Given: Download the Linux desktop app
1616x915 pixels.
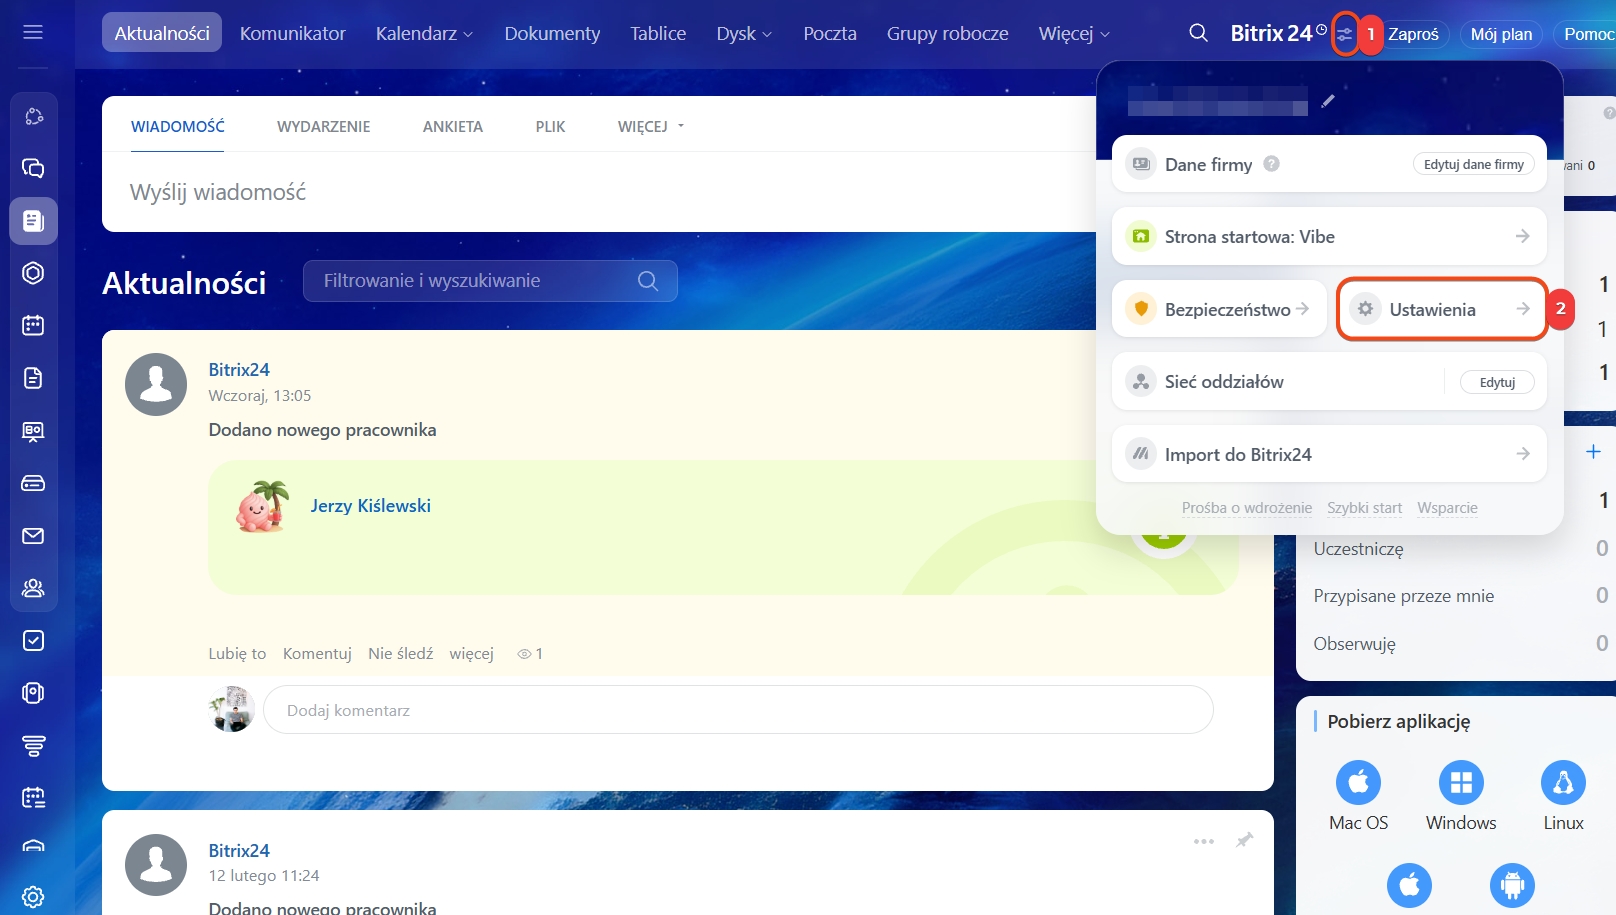Looking at the screenshot, I should pos(1562,783).
